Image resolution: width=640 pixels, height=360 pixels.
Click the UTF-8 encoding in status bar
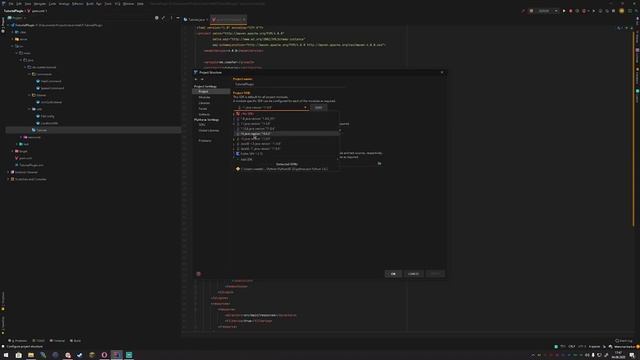[x=582, y=347]
